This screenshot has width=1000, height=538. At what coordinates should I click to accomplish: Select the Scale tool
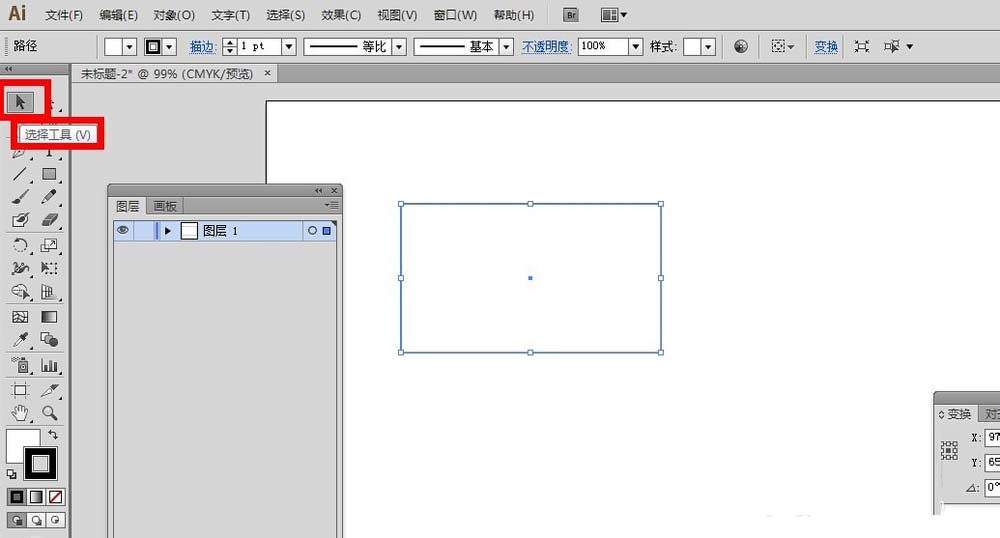click(x=49, y=245)
